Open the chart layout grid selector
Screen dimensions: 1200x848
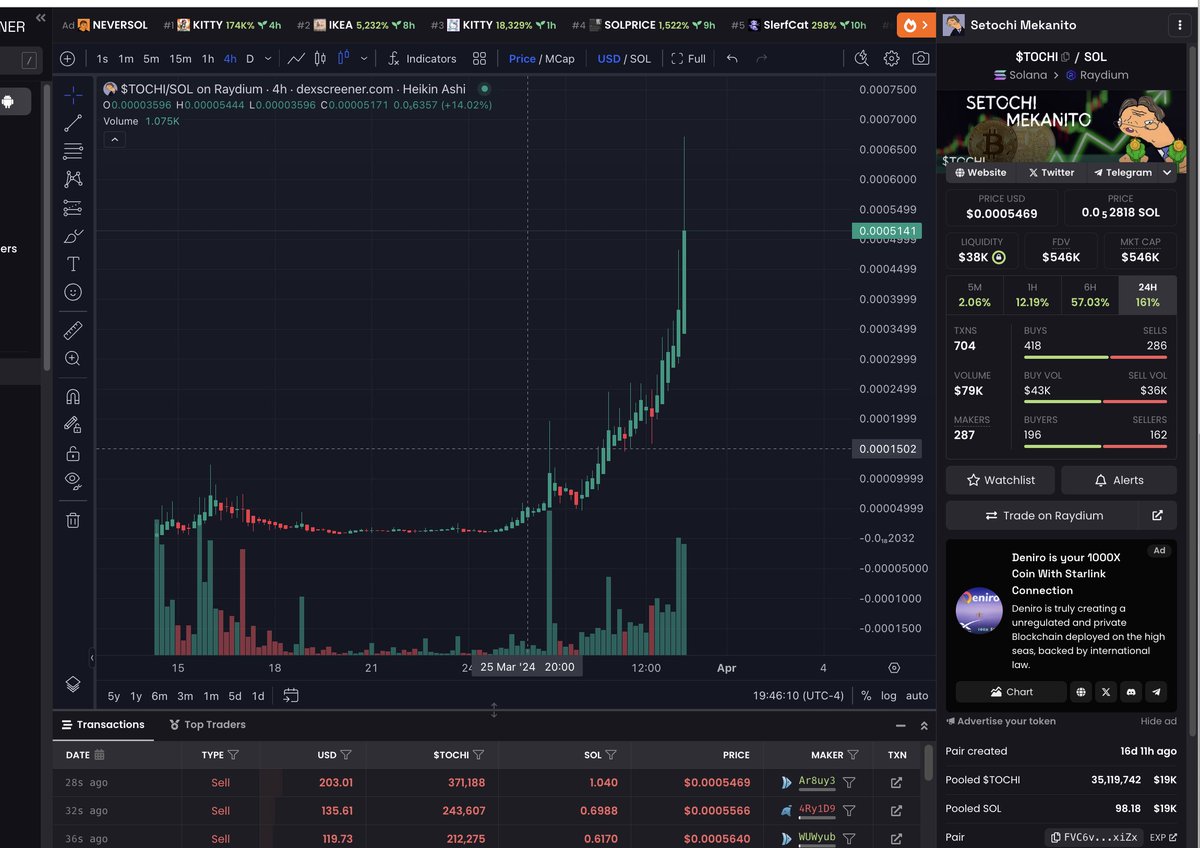coord(479,59)
